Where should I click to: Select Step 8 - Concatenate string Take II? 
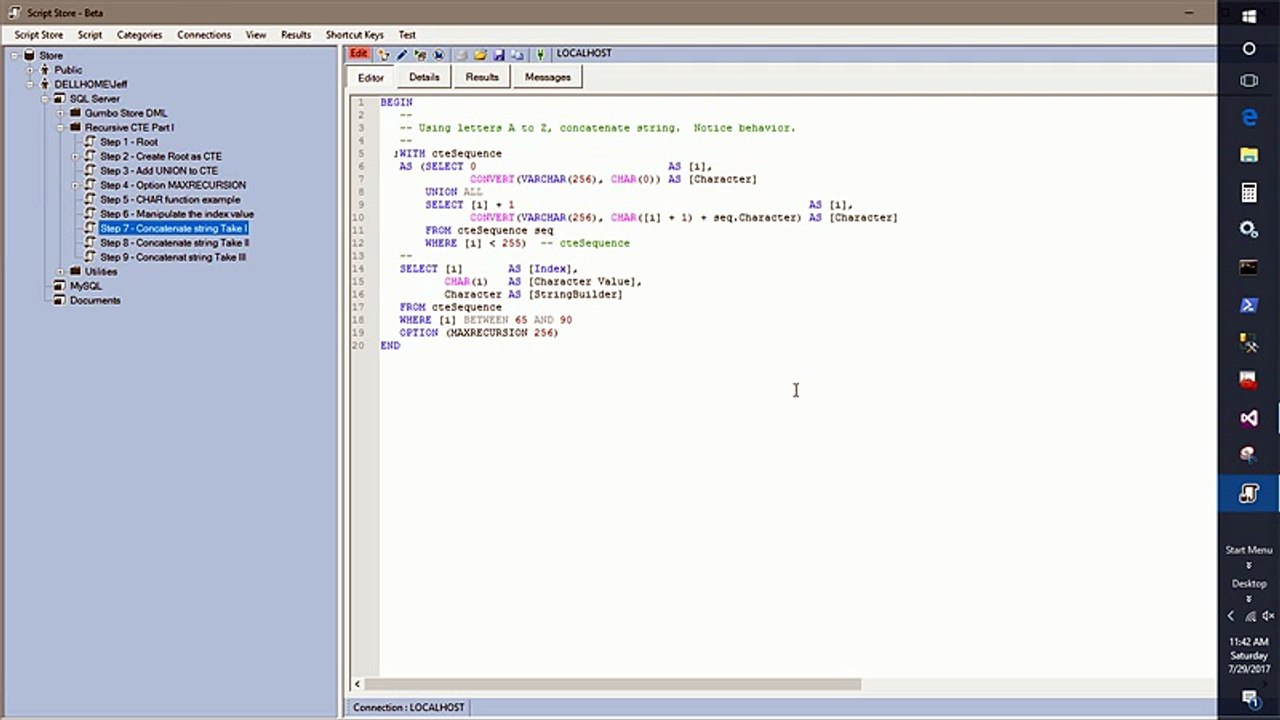pyautogui.click(x=174, y=243)
